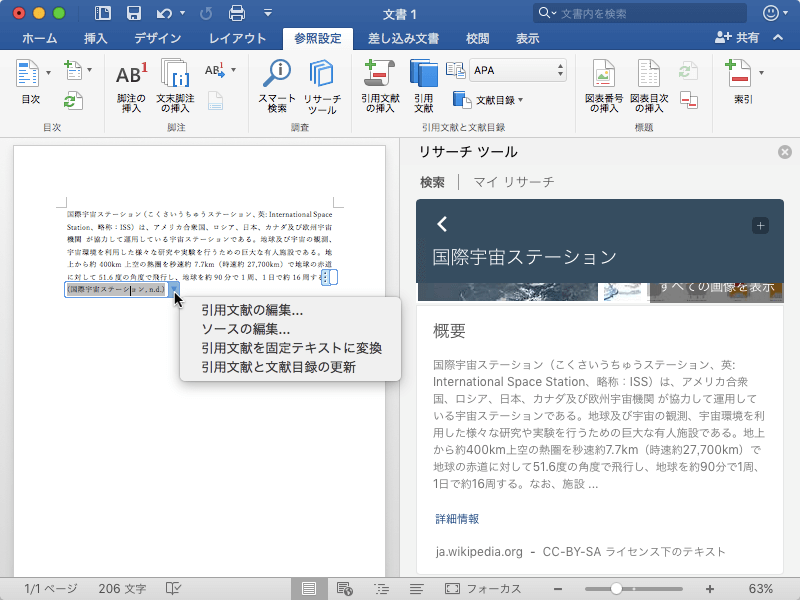Select the 検索 tab in Researcher pane
This screenshot has width=800, height=600.
(432, 182)
